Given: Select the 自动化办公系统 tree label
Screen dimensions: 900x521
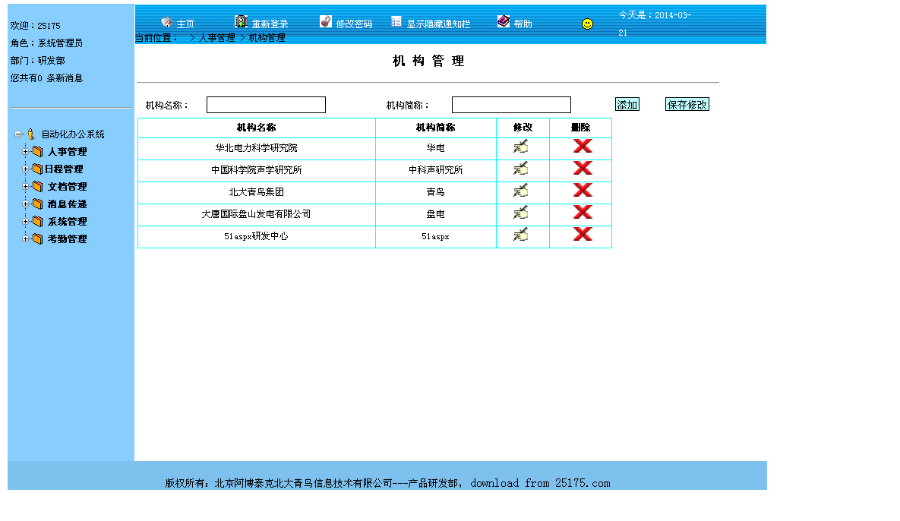Looking at the screenshot, I should pos(72,134).
